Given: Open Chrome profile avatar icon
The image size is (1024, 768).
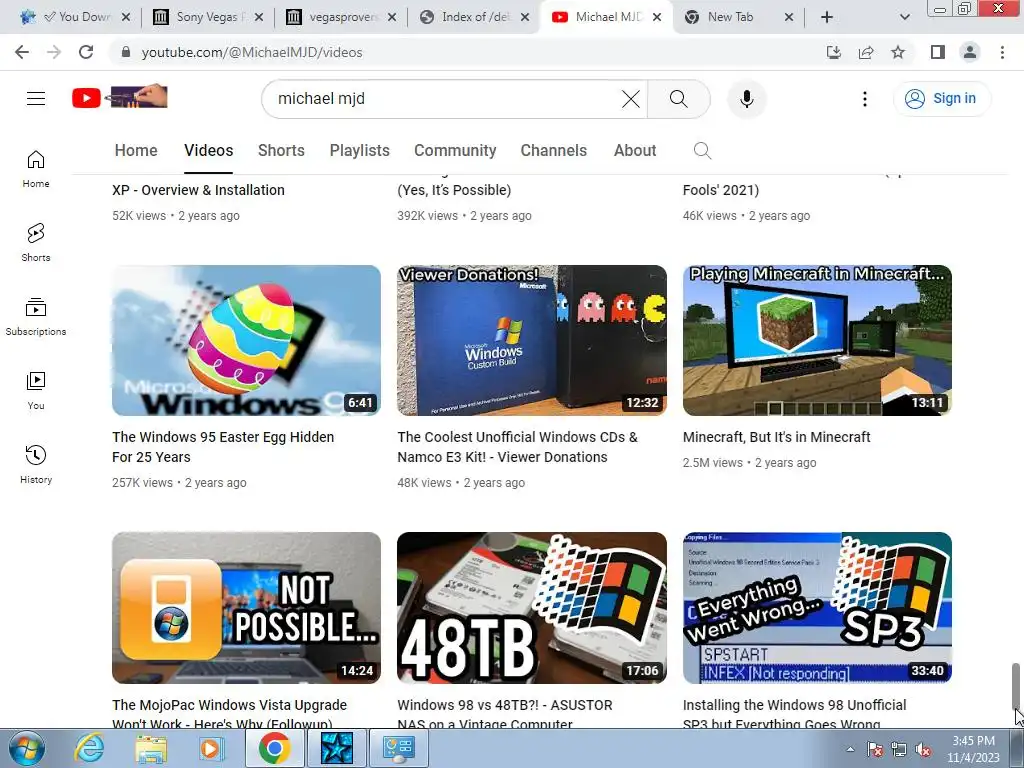Looking at the screenshot, I should [970, 52].
